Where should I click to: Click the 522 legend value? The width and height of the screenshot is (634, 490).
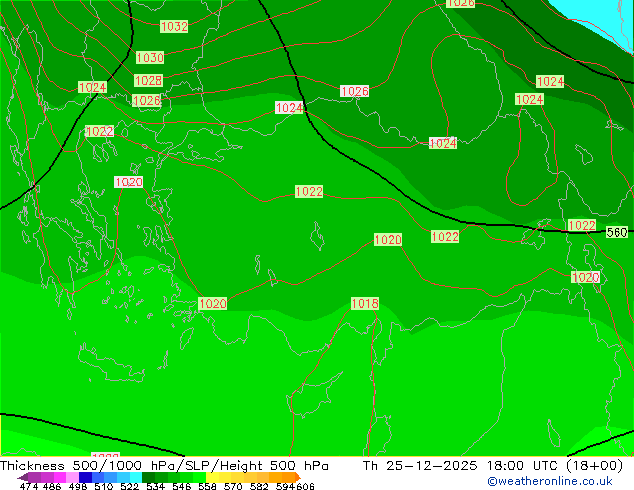[129, 486]
